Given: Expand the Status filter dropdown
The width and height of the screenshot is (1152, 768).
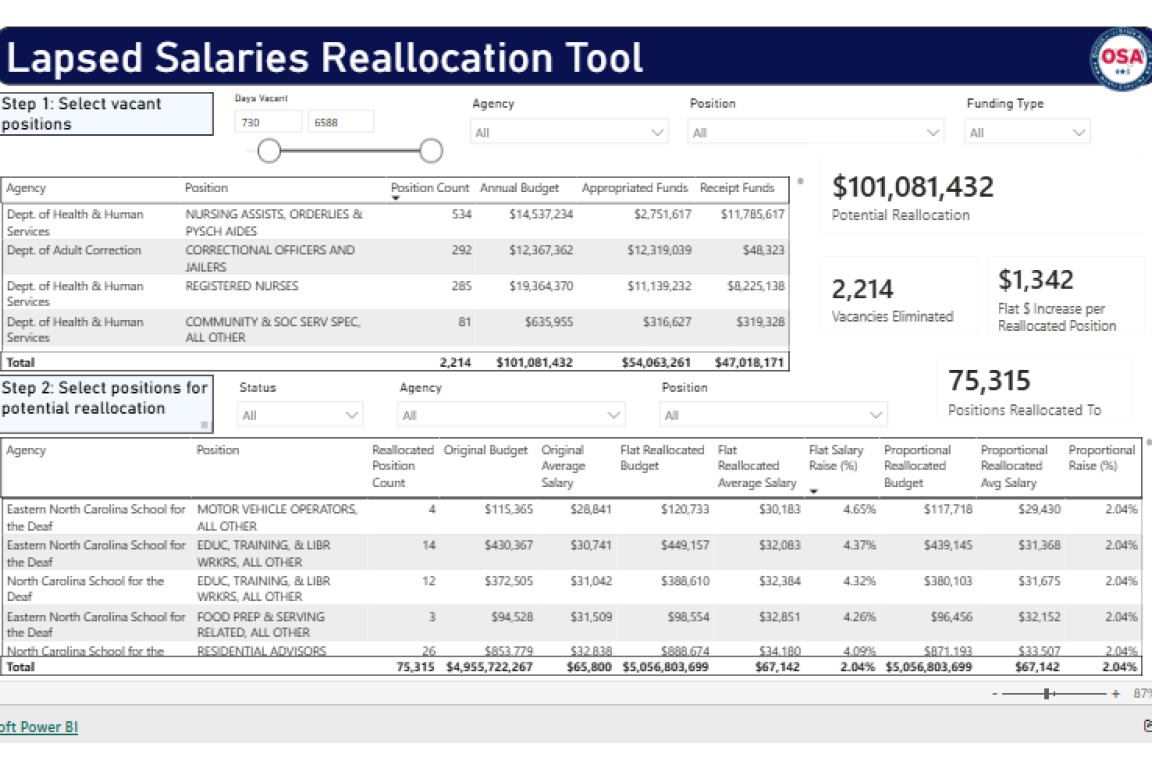Looking at the screenshot, I should coord(300,415).
